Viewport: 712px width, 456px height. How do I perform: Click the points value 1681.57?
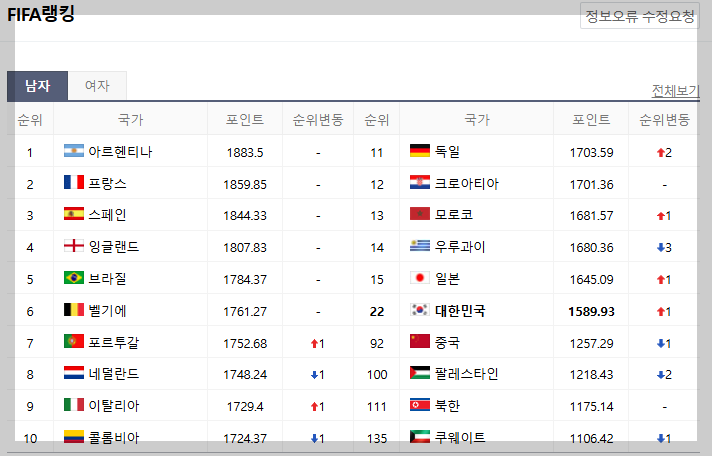[x=591, y=216]
